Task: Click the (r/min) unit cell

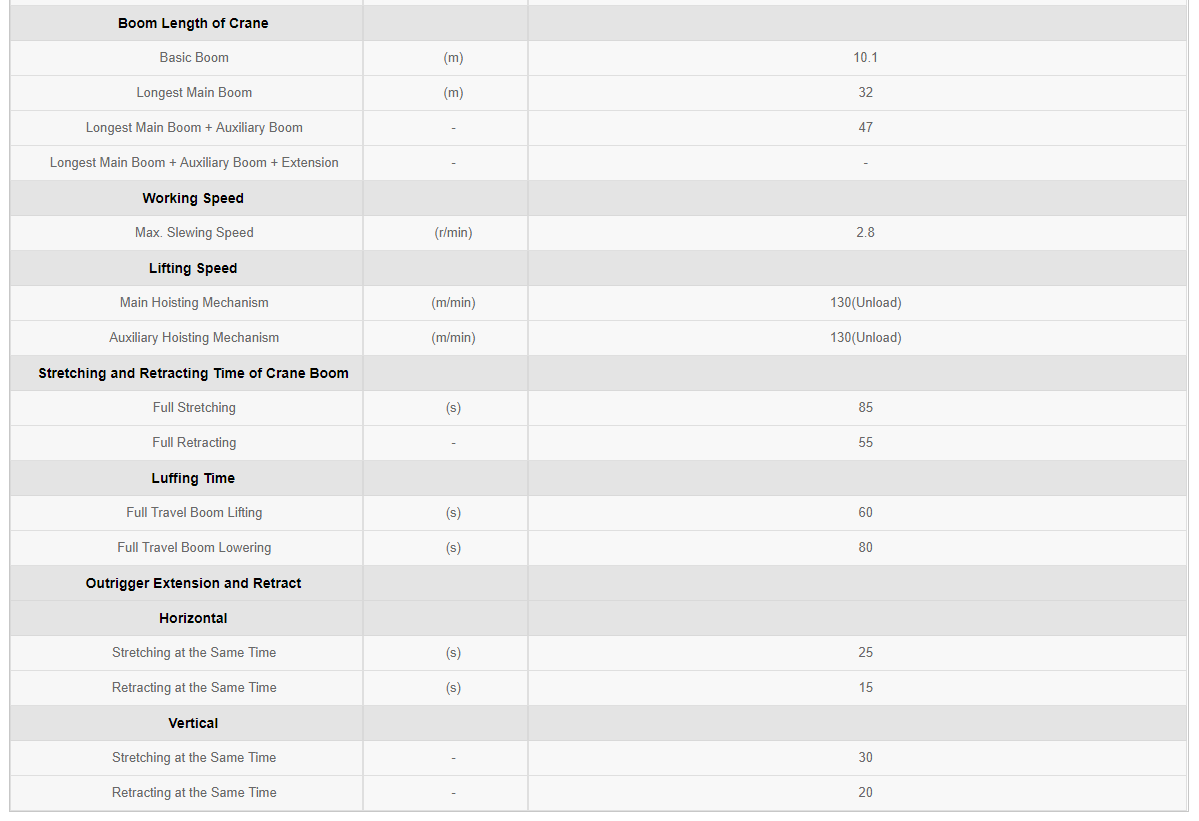Action: click(453, 232)
